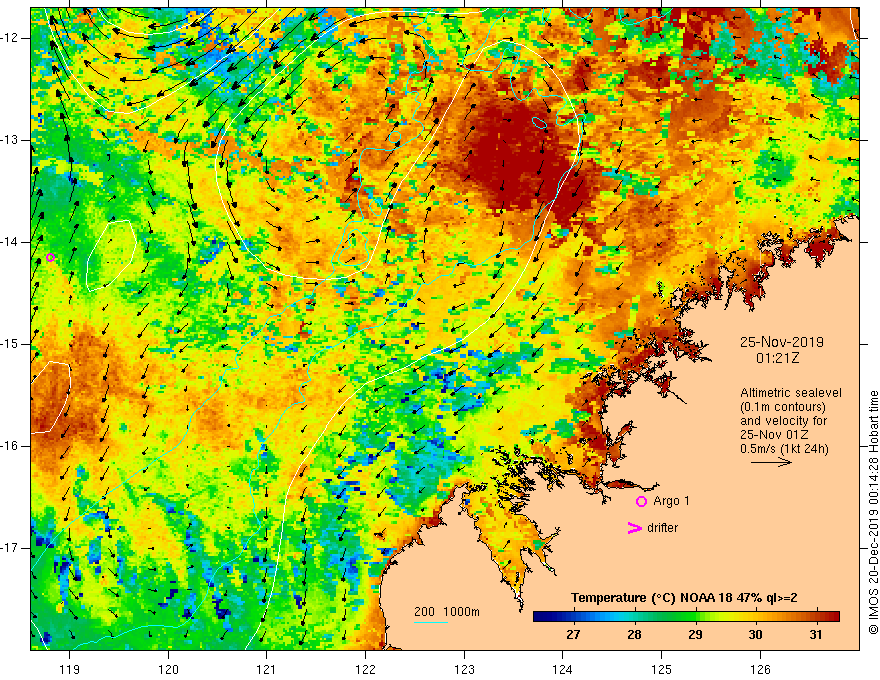Click the '0.5m/s (1kt 24h)' text
The width and height of the screenshot is (880, 680).
click(x=784, y=449)
